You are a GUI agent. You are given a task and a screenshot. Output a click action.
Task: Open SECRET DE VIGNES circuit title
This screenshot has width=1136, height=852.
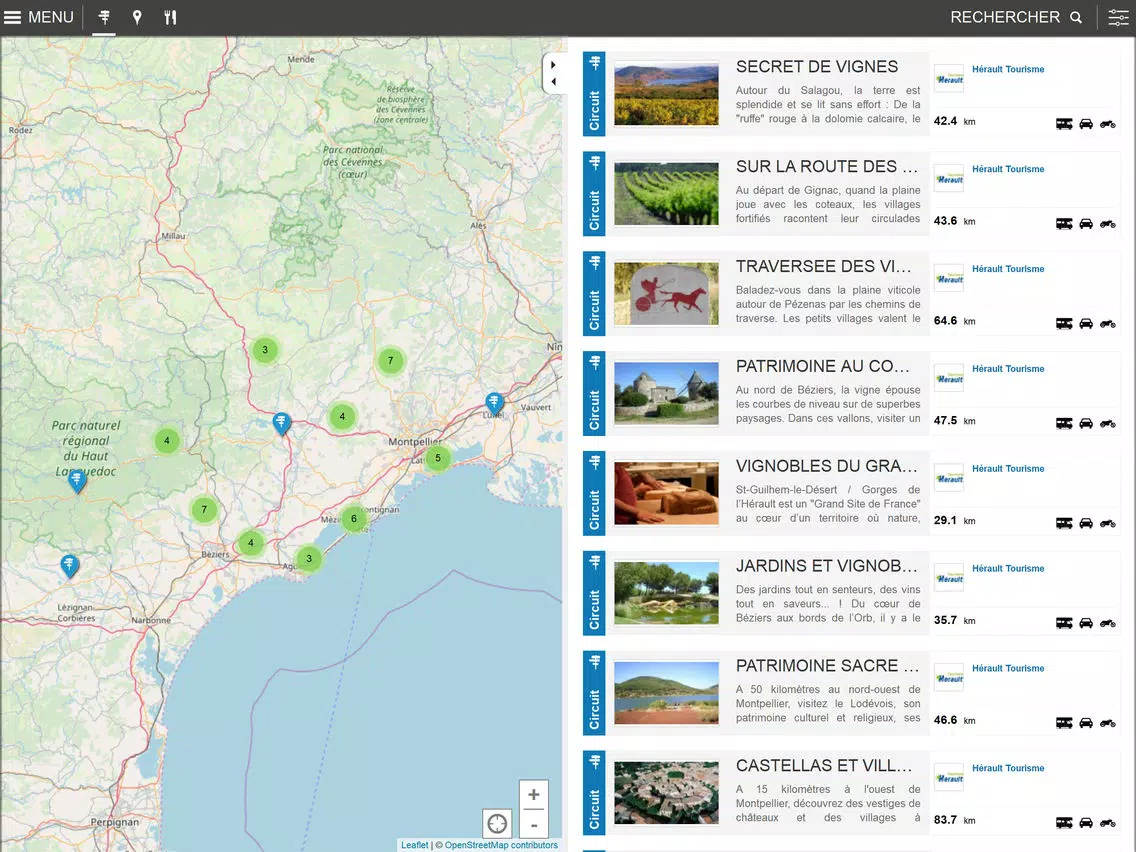816,67
